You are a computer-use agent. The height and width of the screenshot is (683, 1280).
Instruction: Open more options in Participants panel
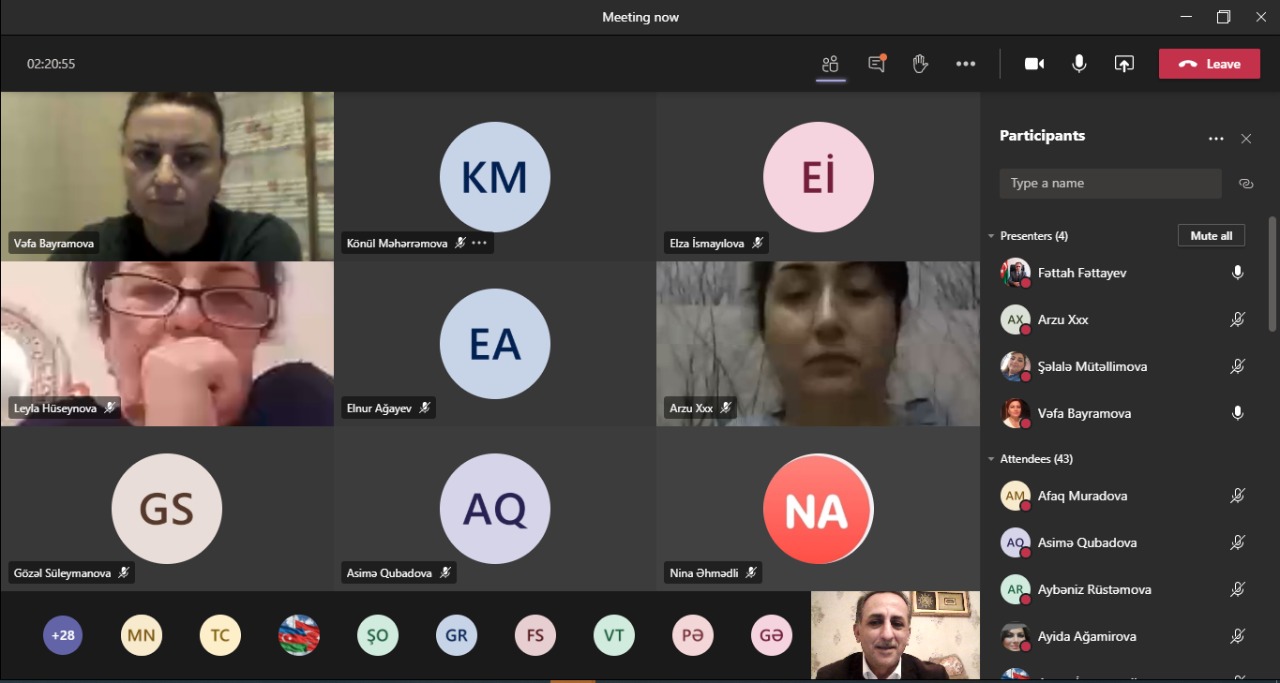pos(1216,139)
